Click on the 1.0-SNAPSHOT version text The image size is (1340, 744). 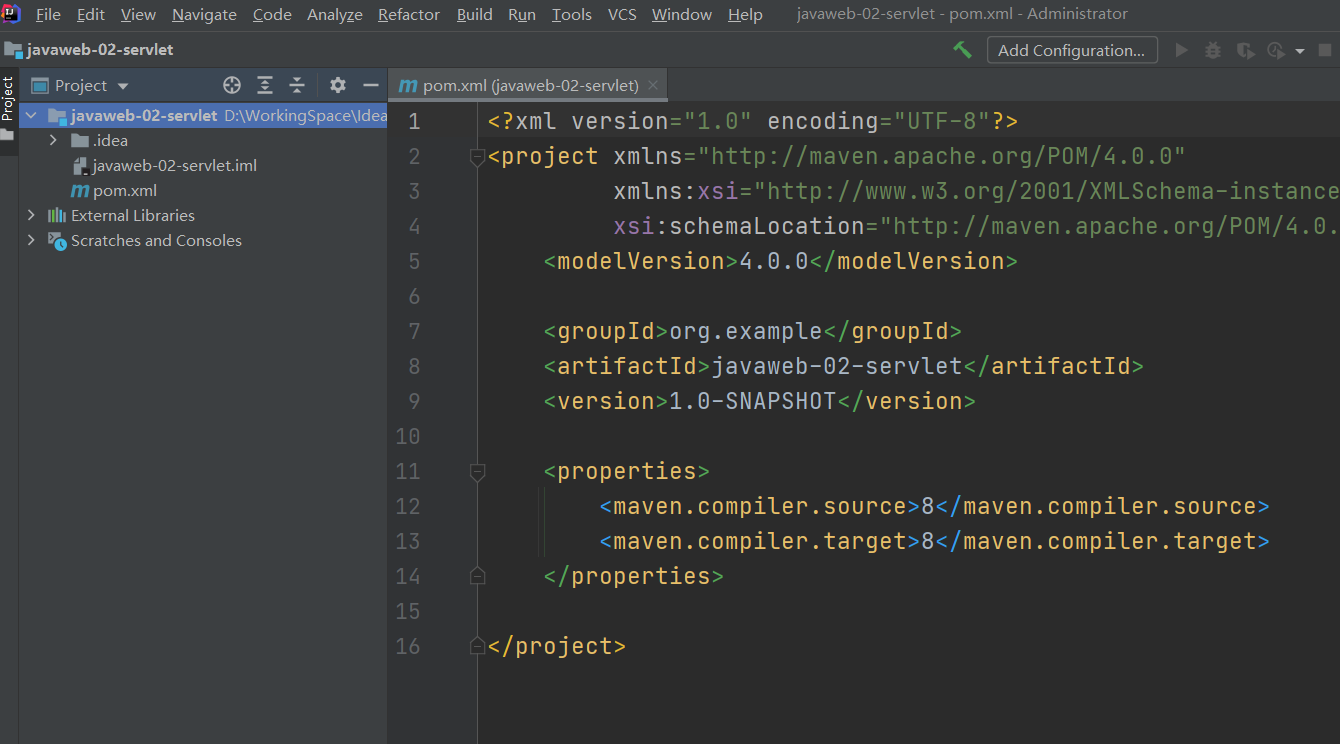pos(752,401)
